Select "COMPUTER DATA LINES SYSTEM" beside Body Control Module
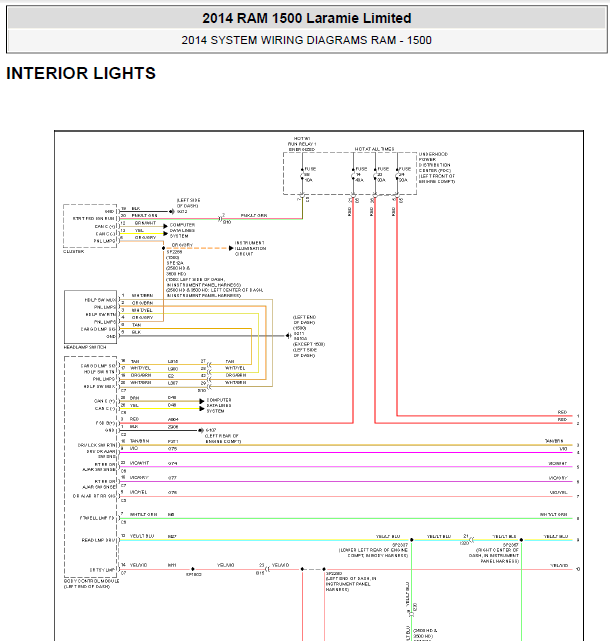The height and width of the screenshot is (641, 610). coord(219,405)
